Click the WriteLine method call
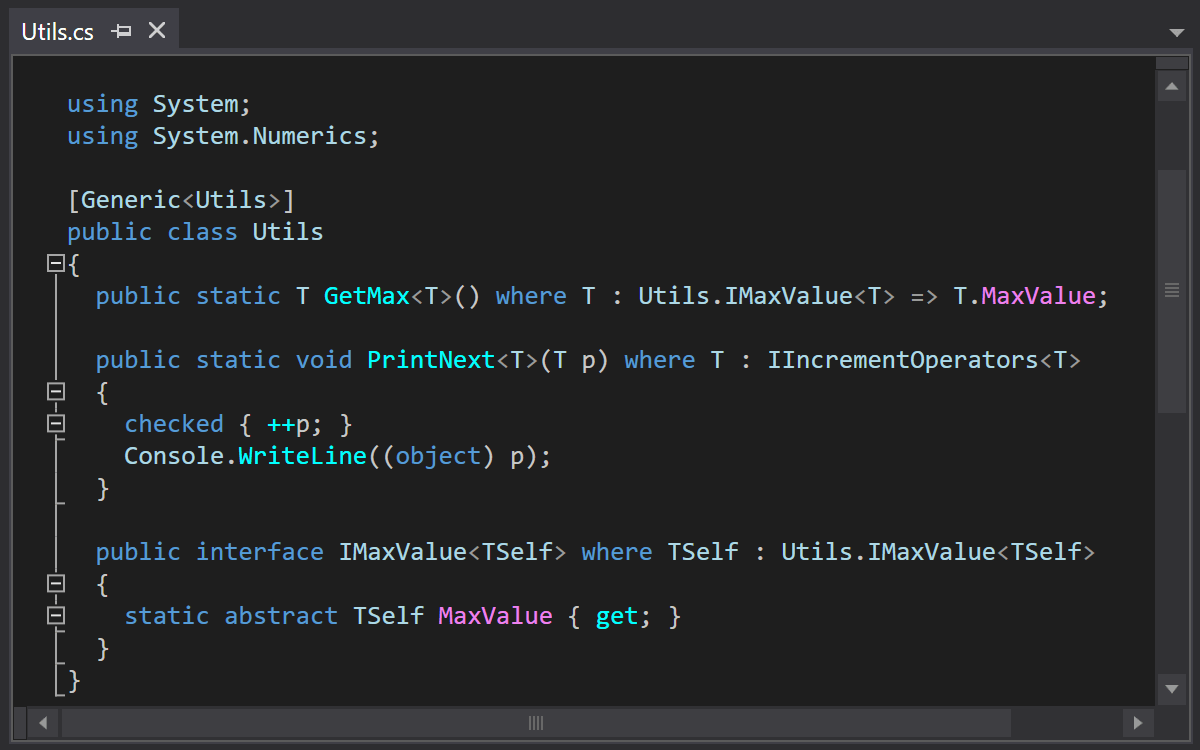The height and width of the screenshot is (750, 1200). [x=302, y=456]
